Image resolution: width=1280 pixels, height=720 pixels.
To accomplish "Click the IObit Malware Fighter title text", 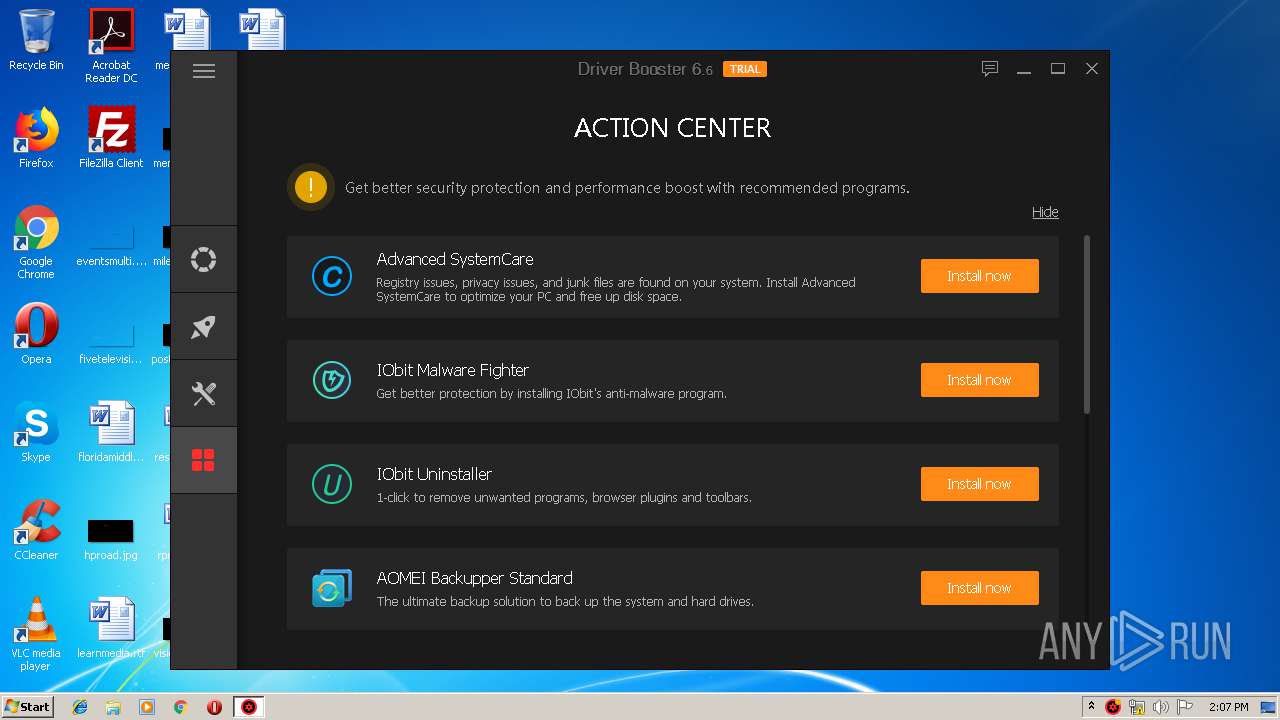I will pos(453,370).
